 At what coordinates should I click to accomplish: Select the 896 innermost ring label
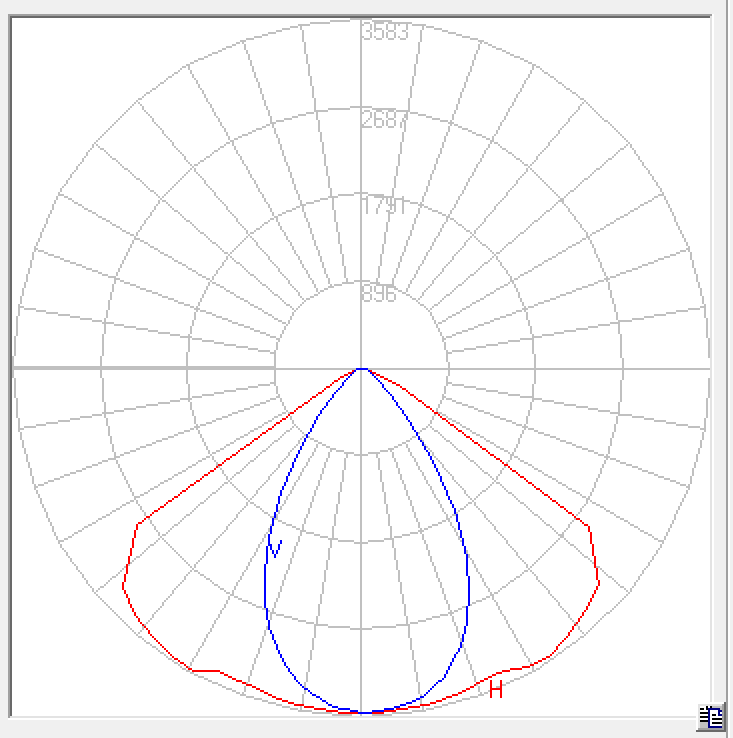tap(379, 294)
